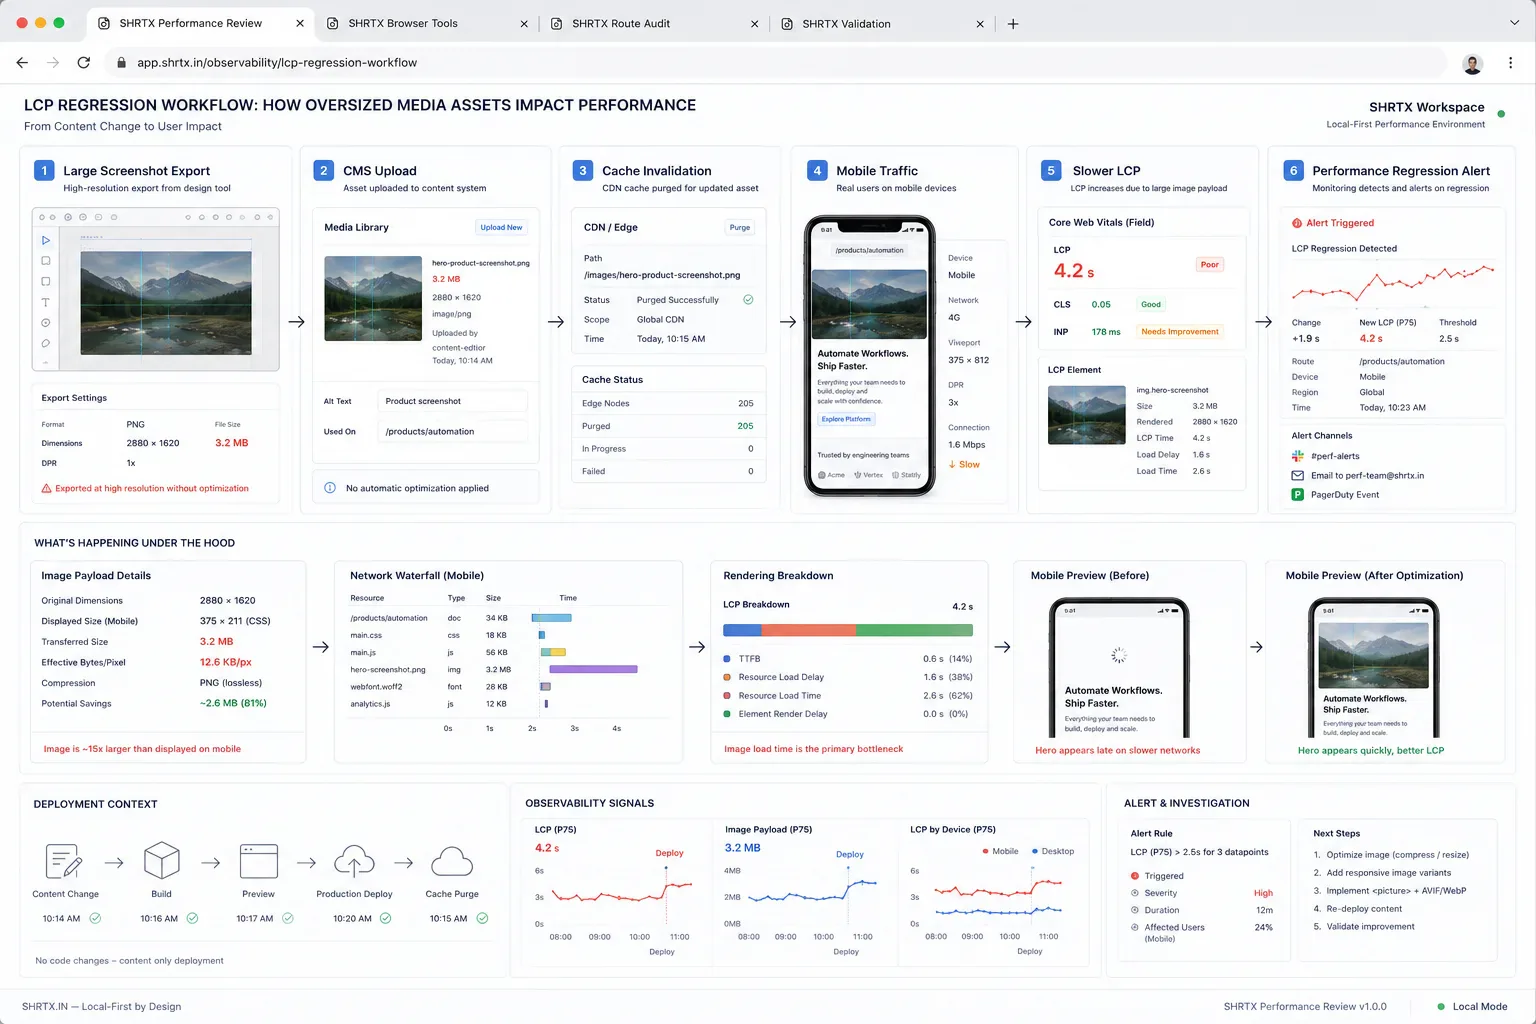This screenshot has width=1536, height=1024.
Task: Toggle the Local Mode status indicator in footer
Action: [1440, 1007]
